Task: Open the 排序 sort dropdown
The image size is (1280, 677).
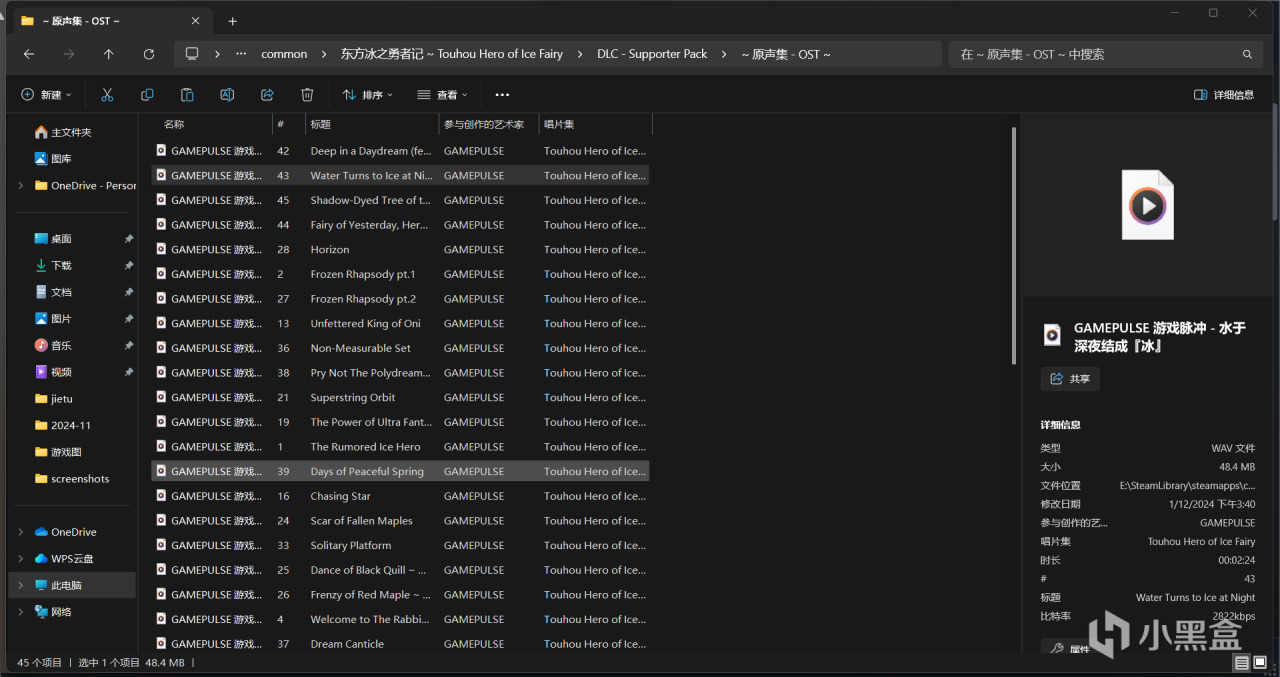Action: click(367, 95)
